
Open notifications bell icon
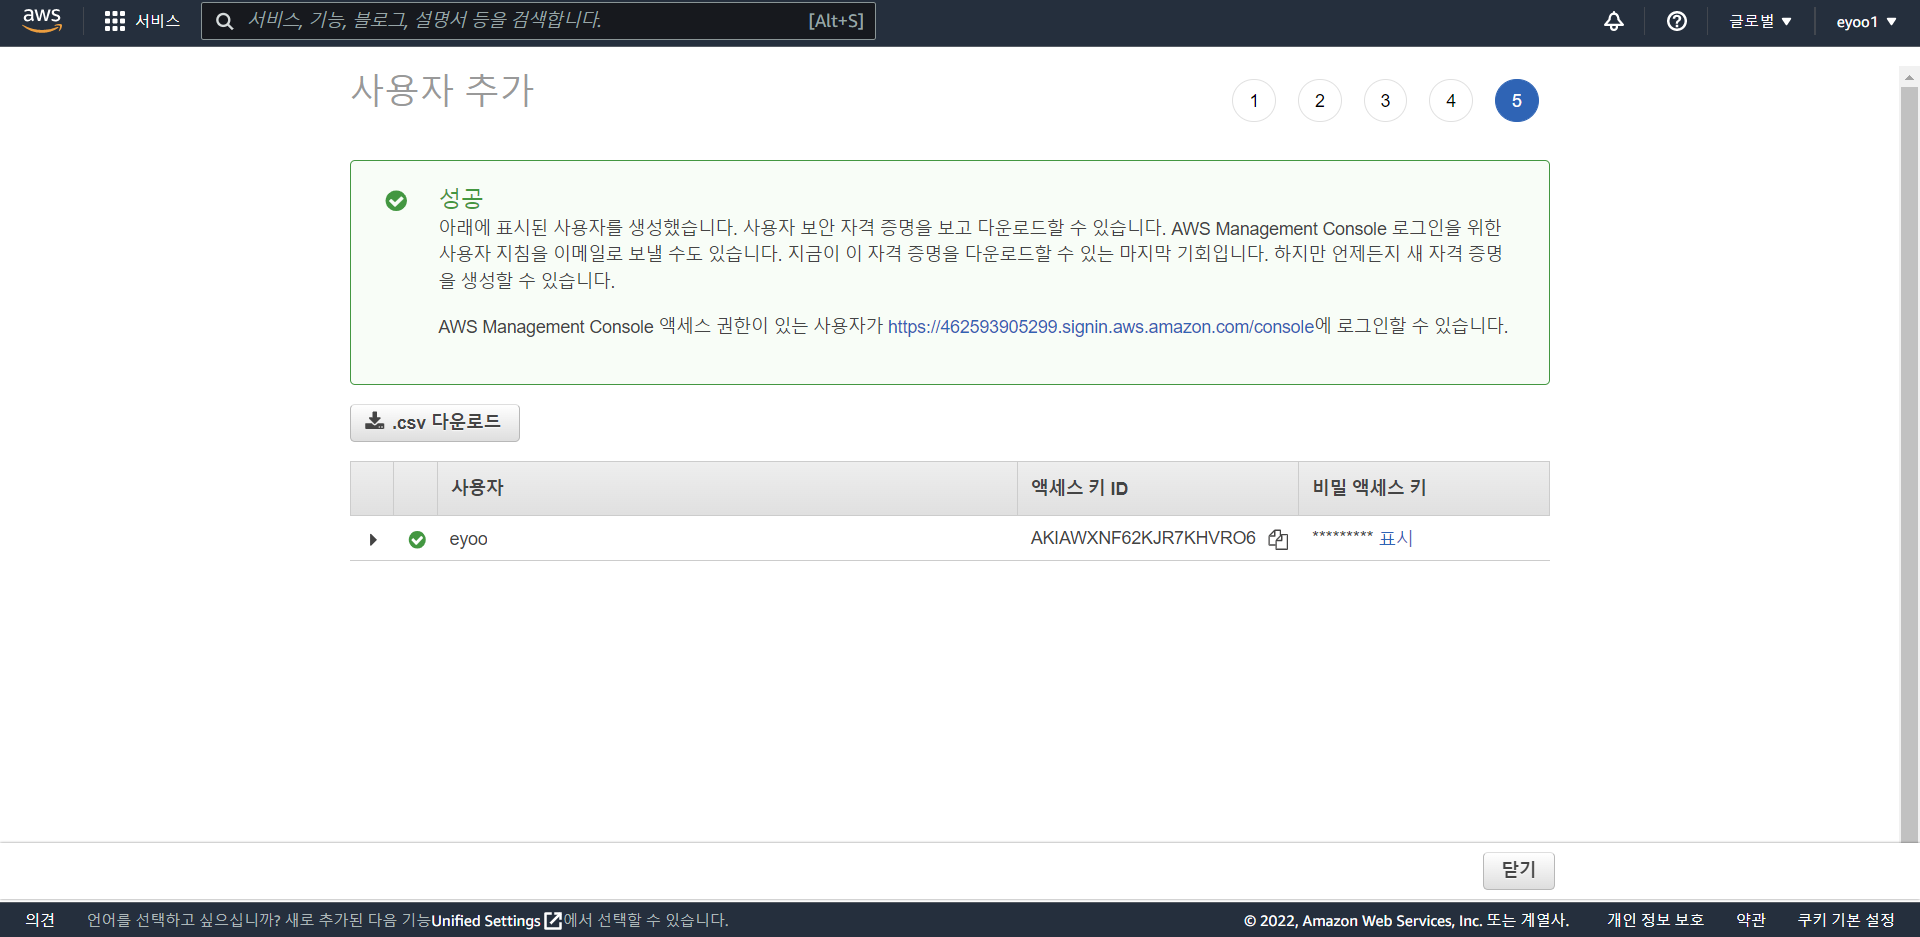tap(1614, 21)
